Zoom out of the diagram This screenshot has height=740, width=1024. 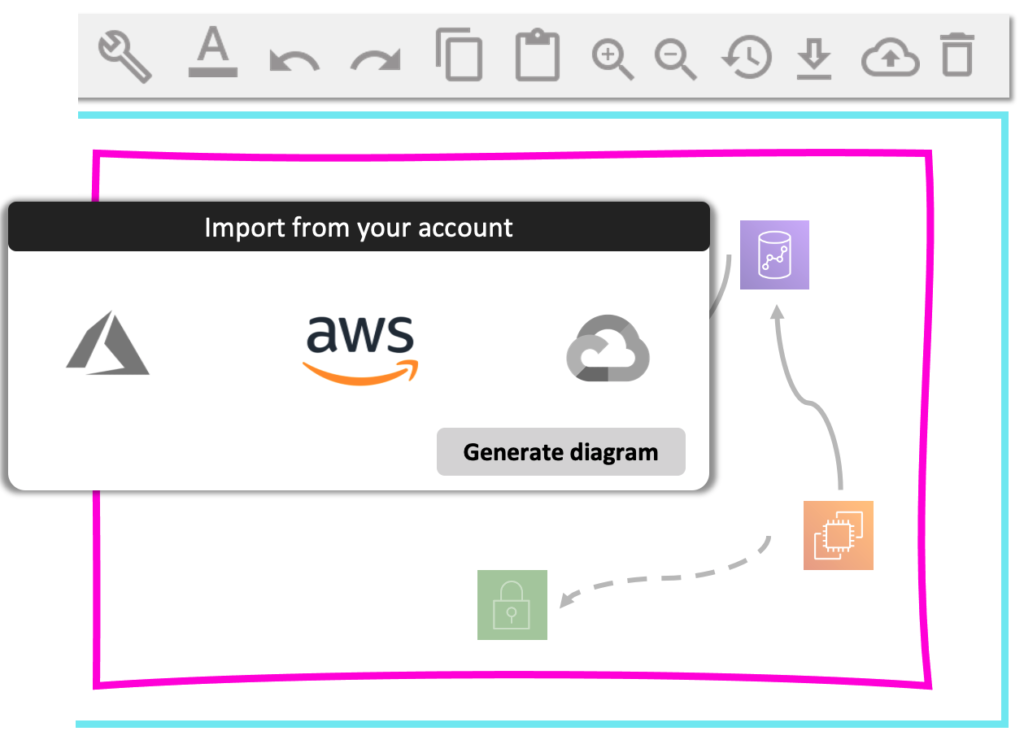tap(675, 59)
